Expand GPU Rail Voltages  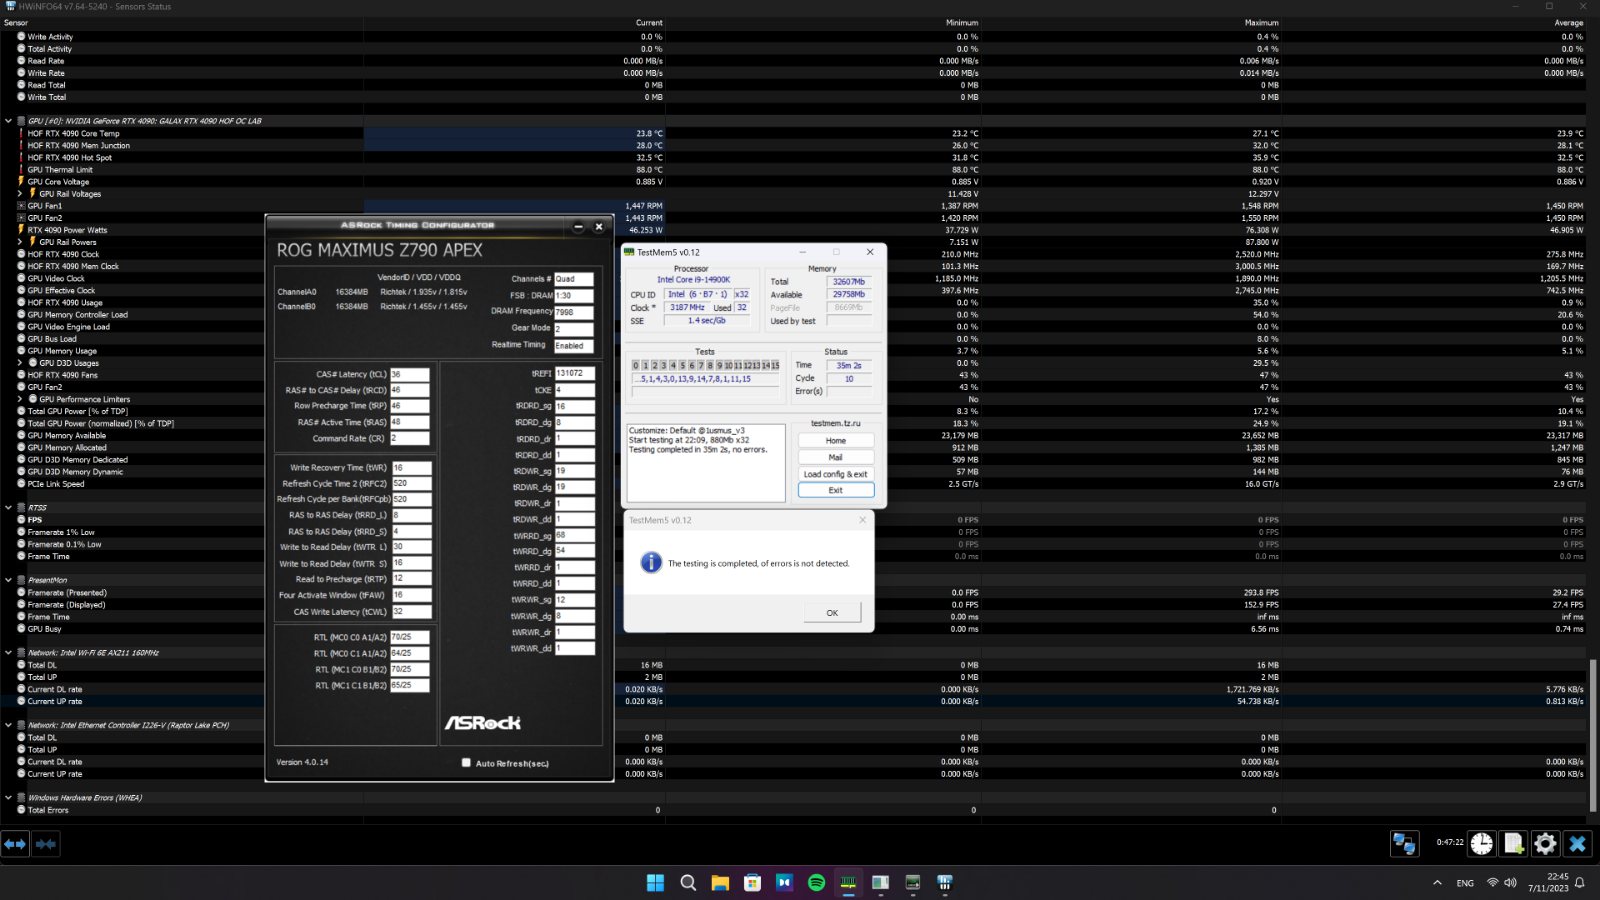pos(20,194)
